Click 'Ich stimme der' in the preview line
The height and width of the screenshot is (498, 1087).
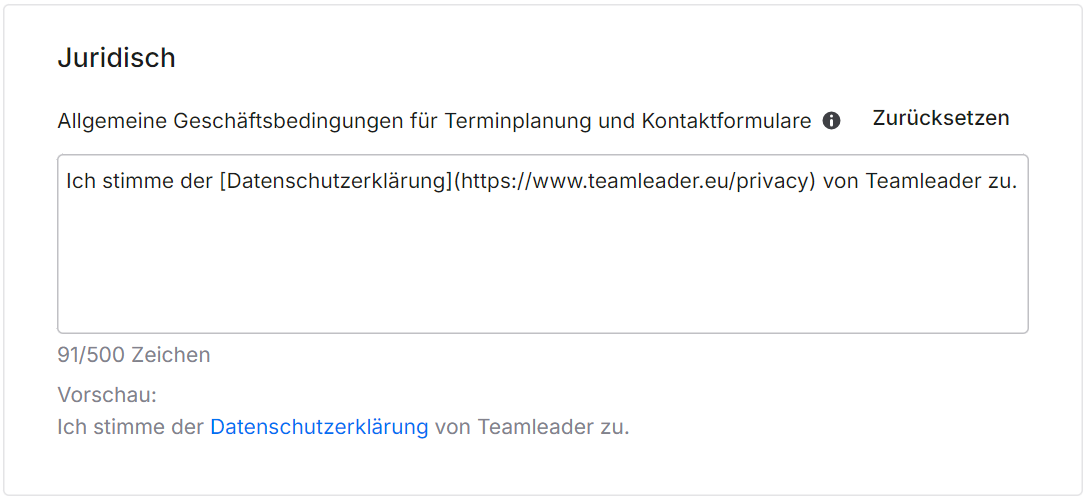point(131,427)
